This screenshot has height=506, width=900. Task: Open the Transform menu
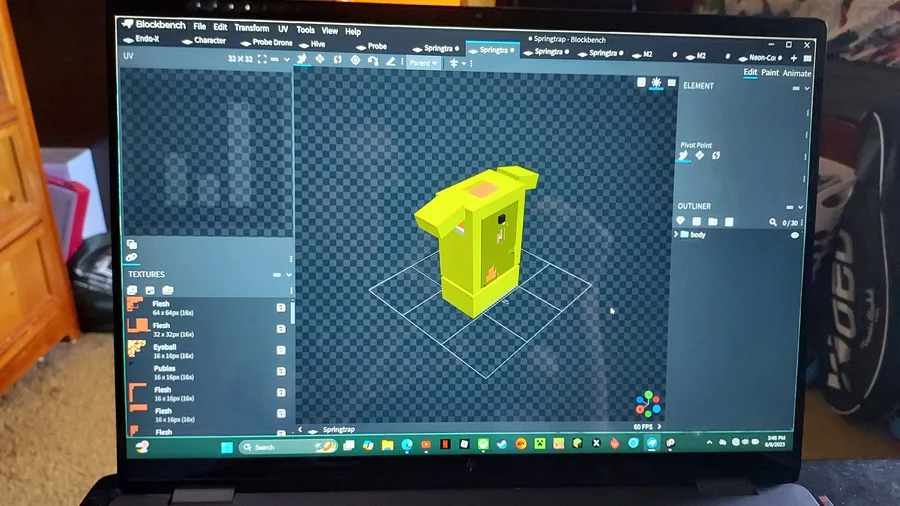pos(251,28)
